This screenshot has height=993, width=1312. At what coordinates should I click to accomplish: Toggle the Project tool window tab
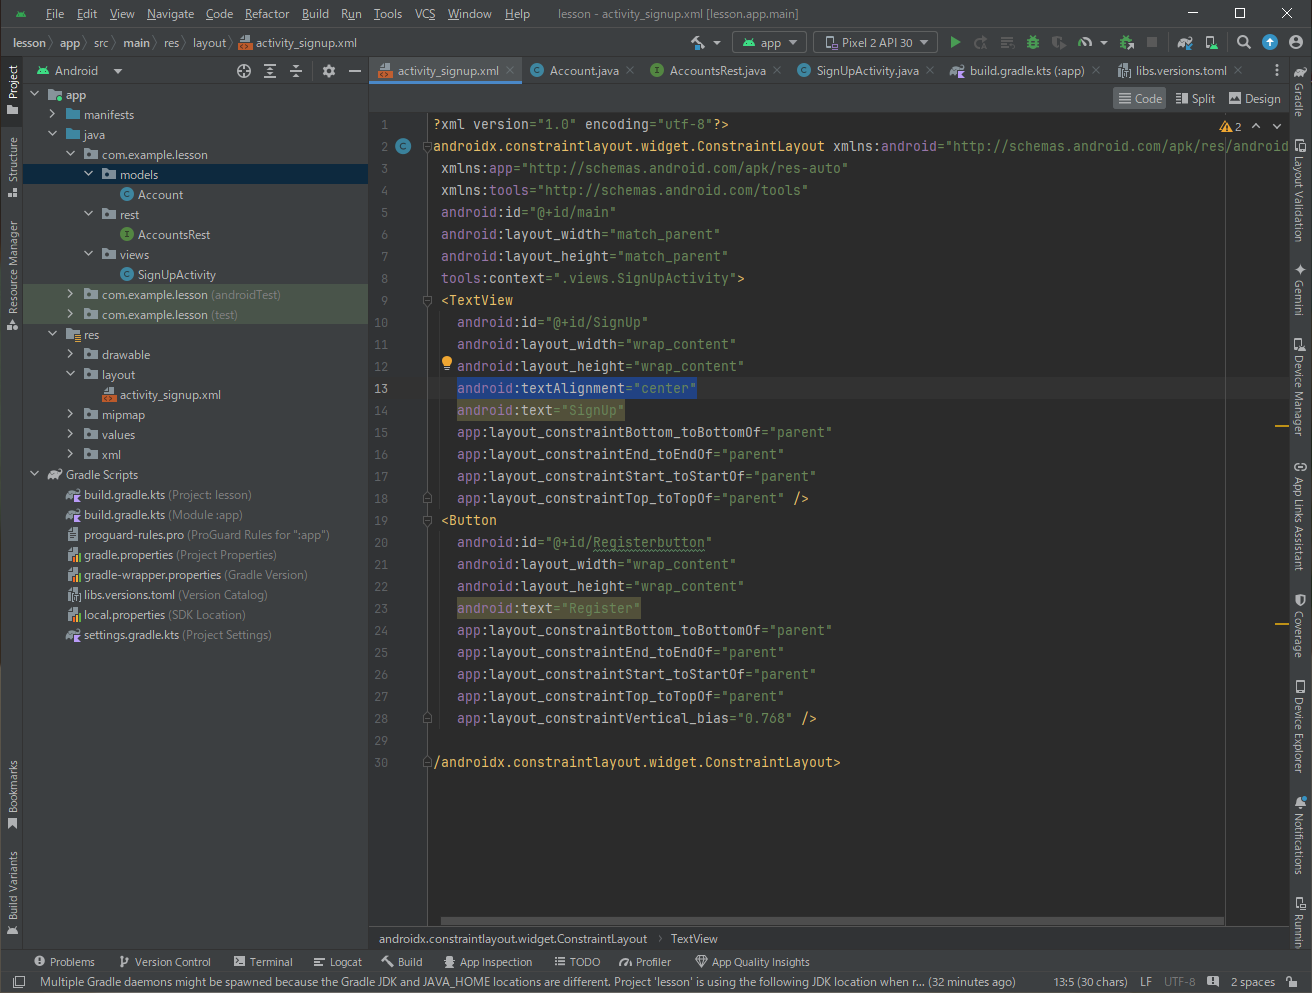(12, 89)
